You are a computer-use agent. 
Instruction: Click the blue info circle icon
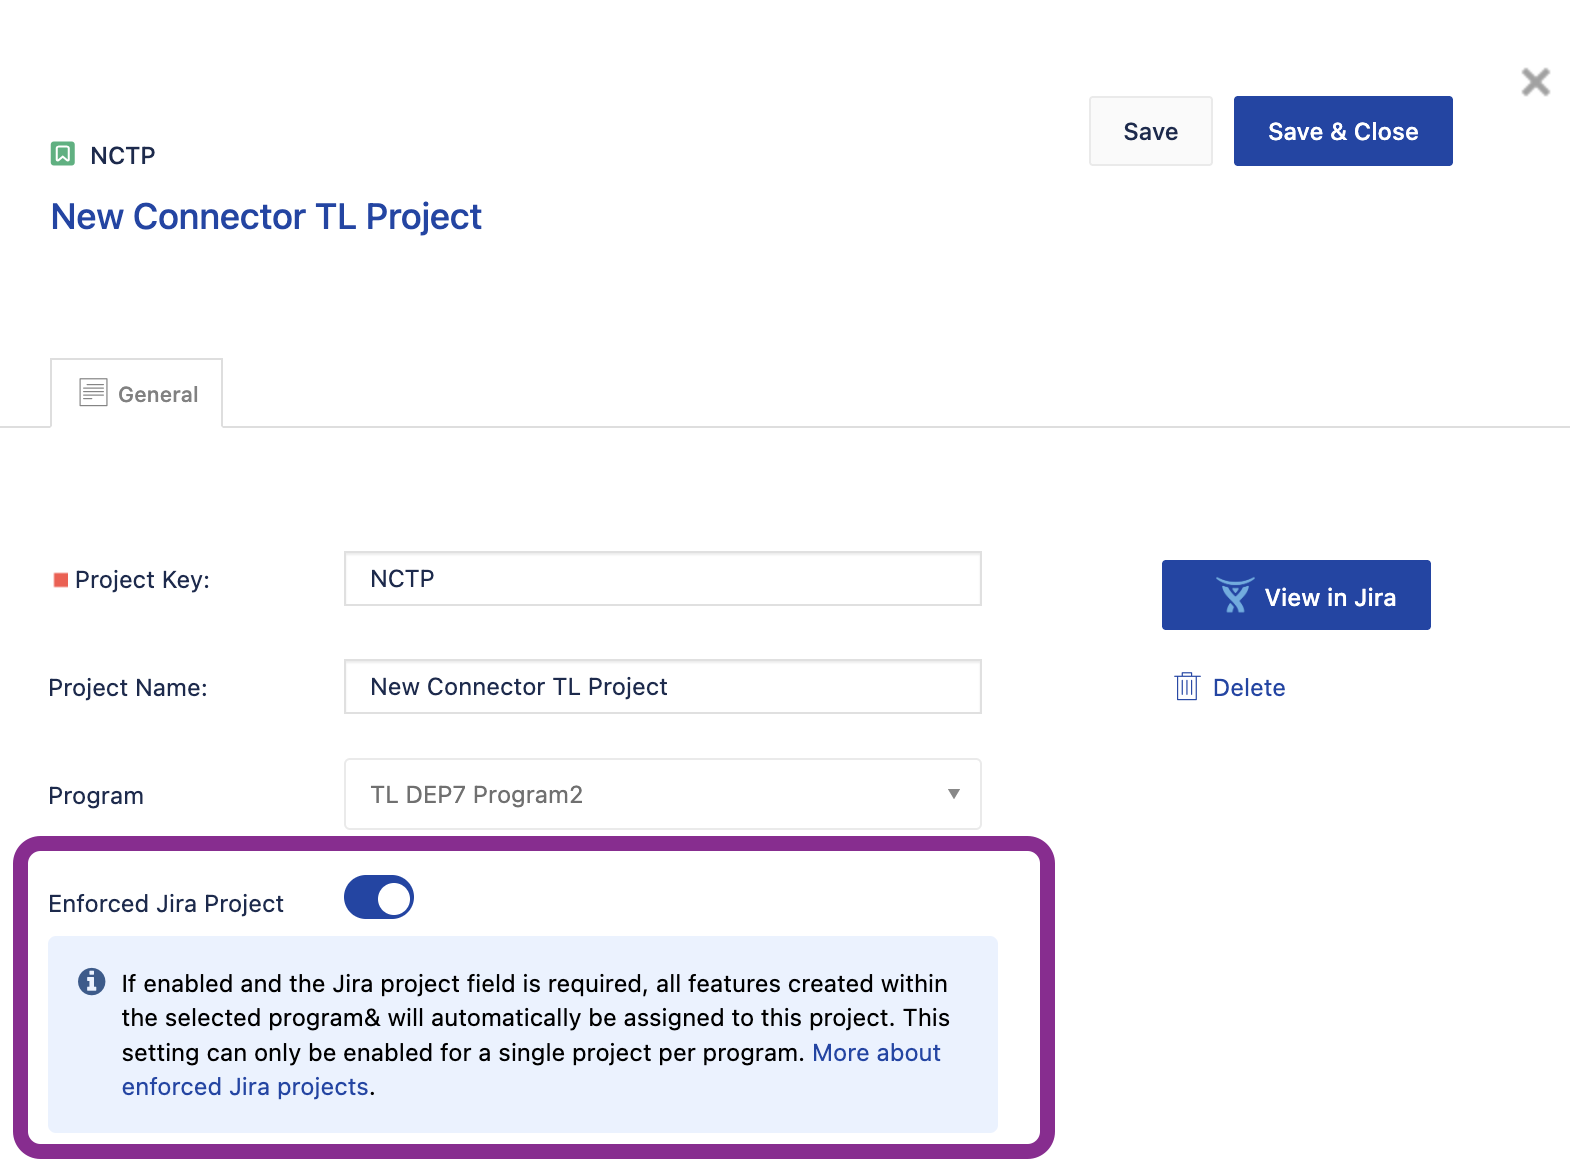pos(92,982)
